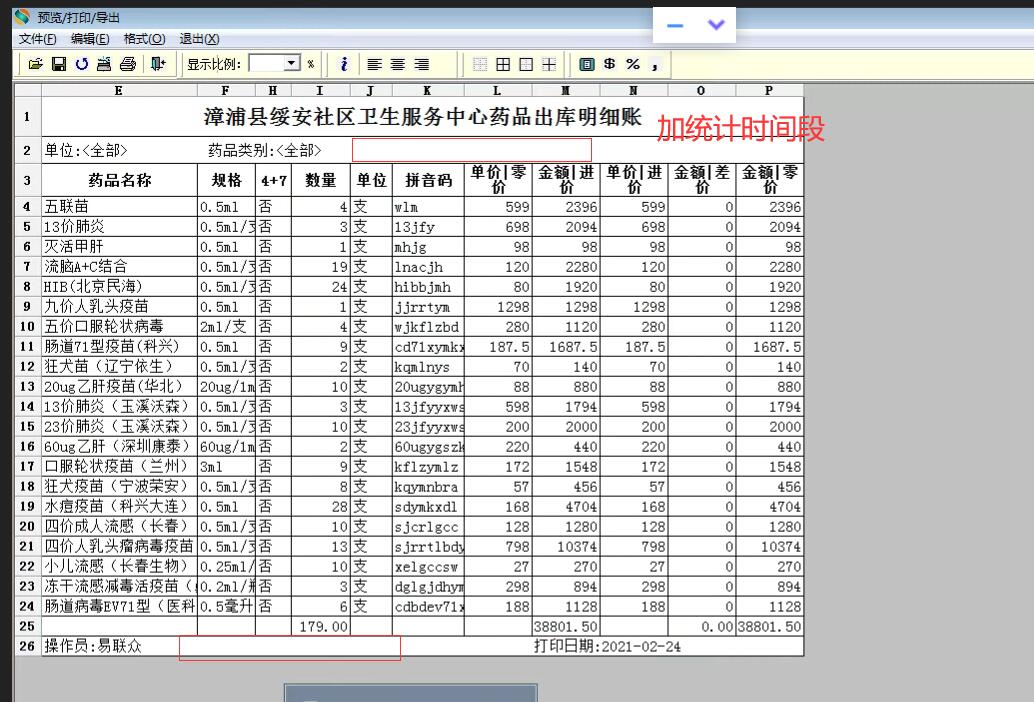Open the 文件(F) menu
The image size is (1034, 702).
(38, 39)
